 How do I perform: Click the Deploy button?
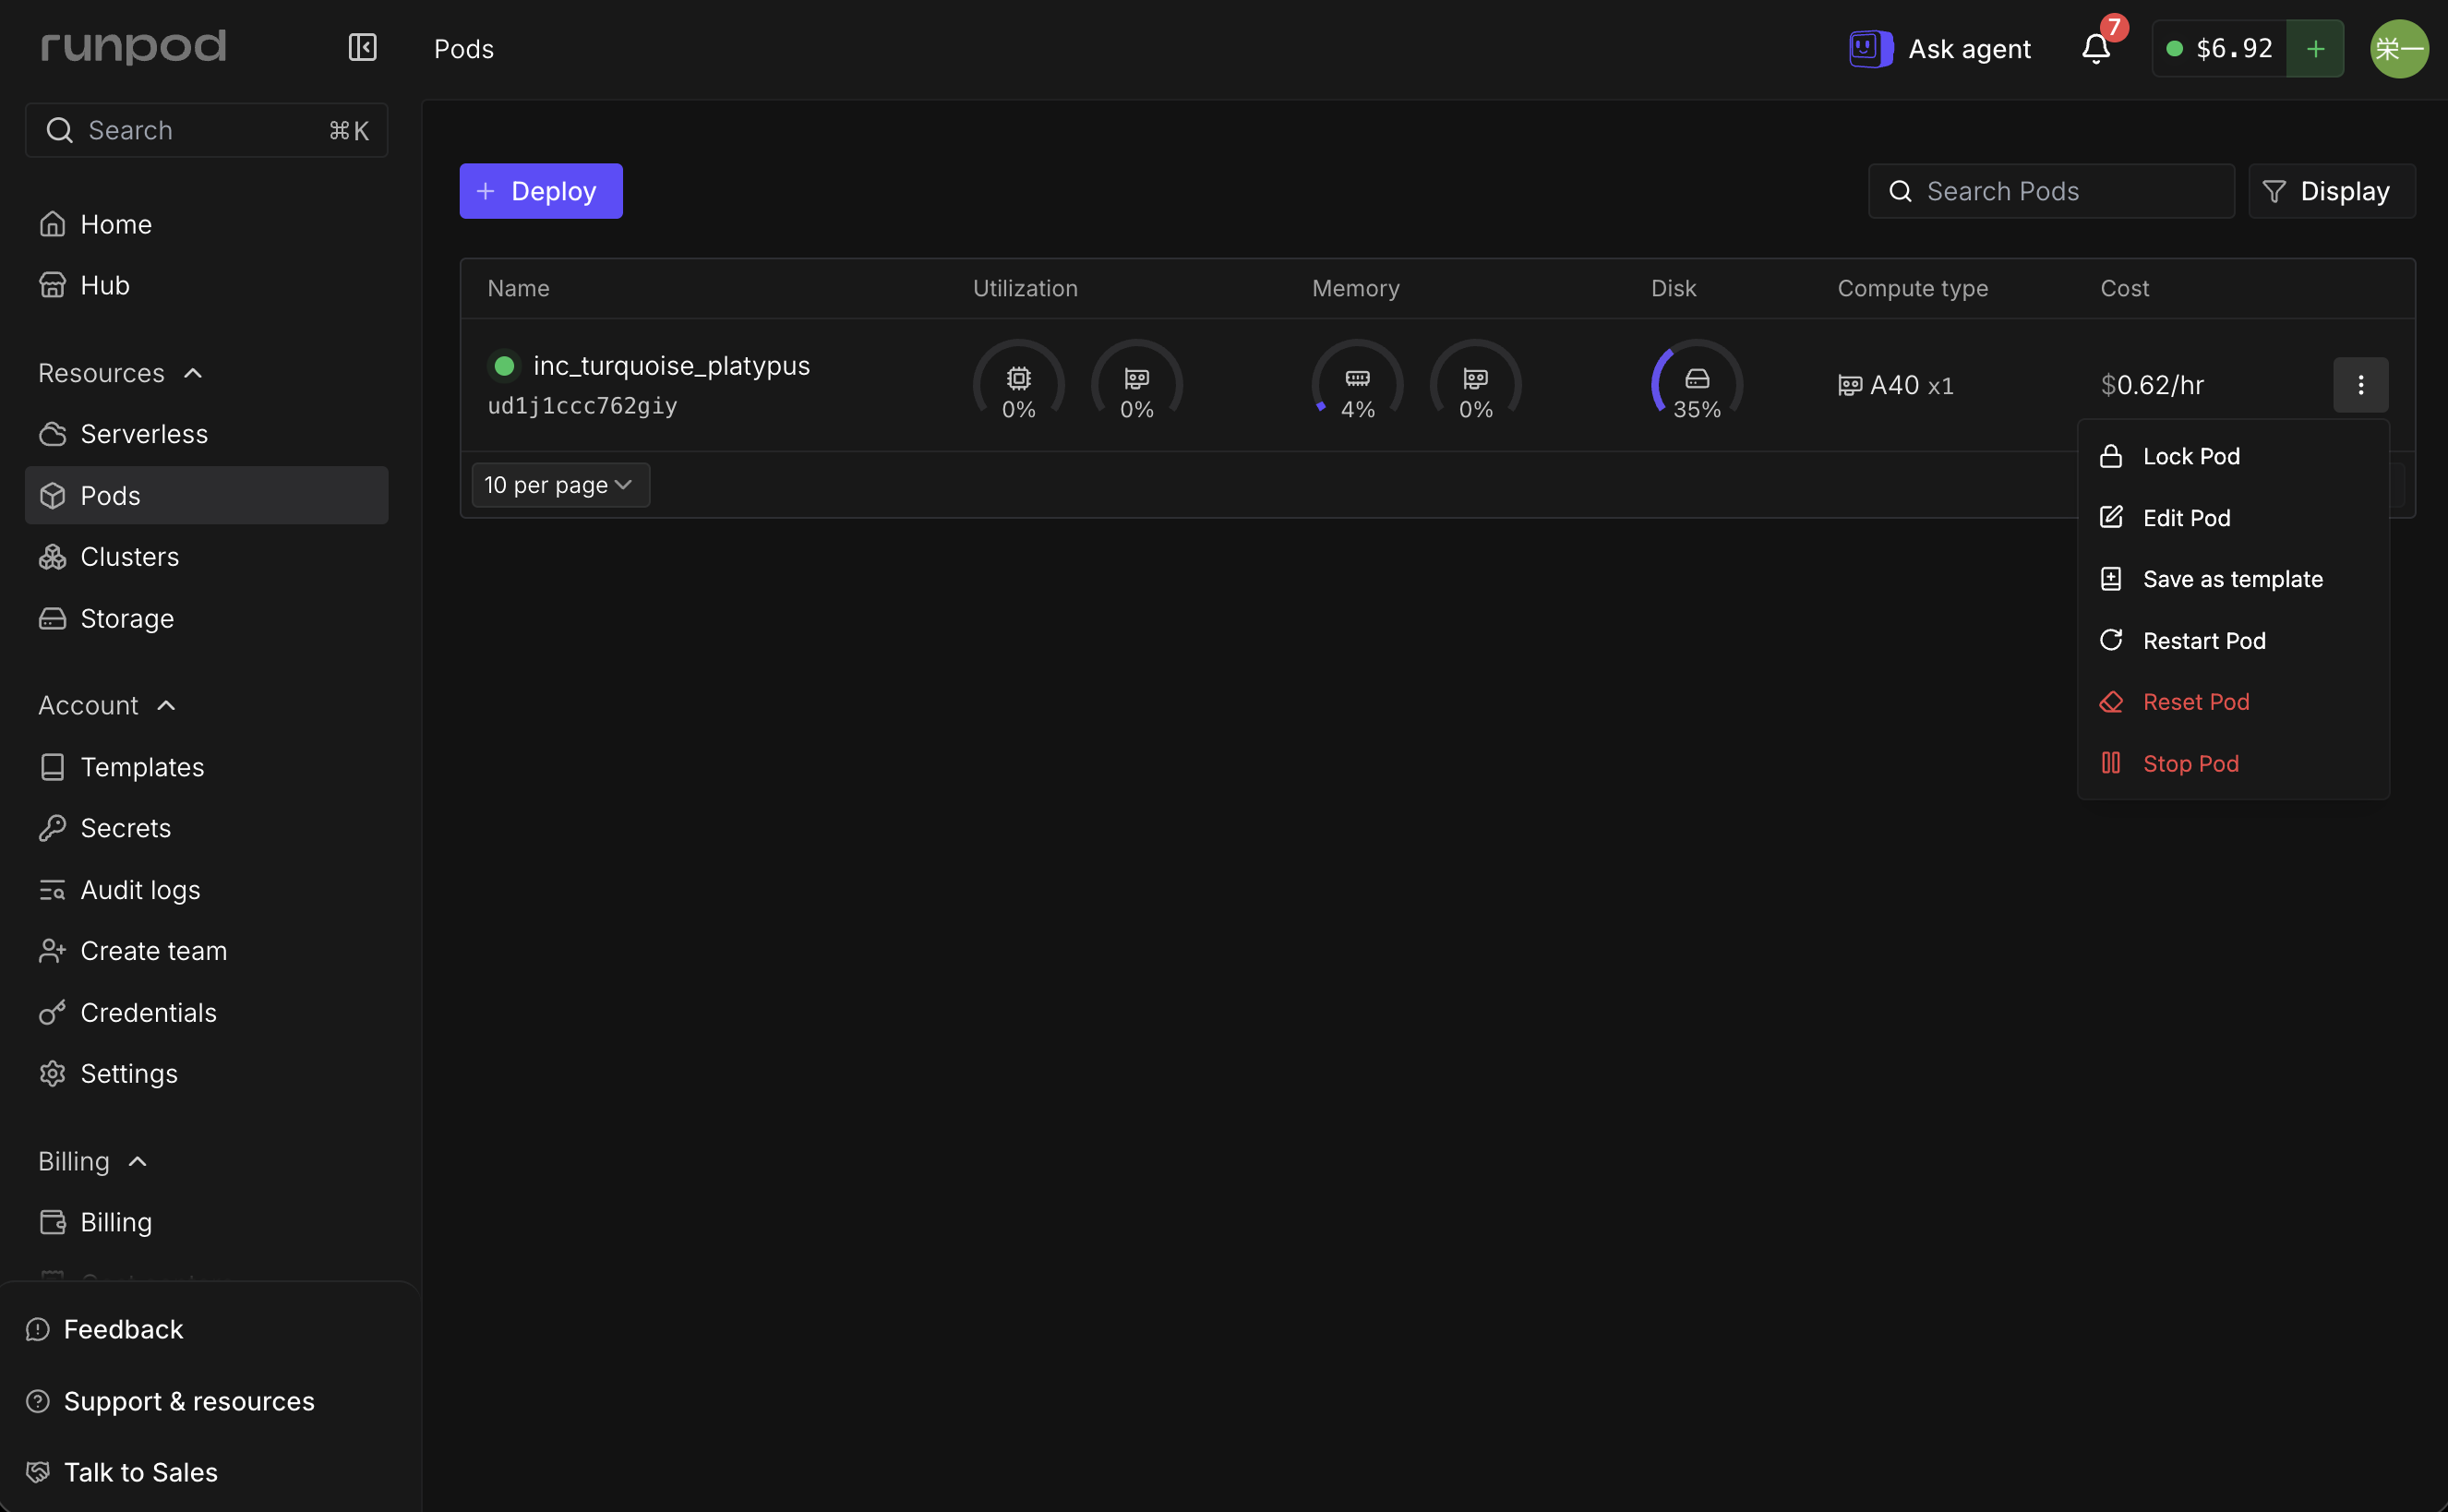pyautogui.click(x=541, y=191)
